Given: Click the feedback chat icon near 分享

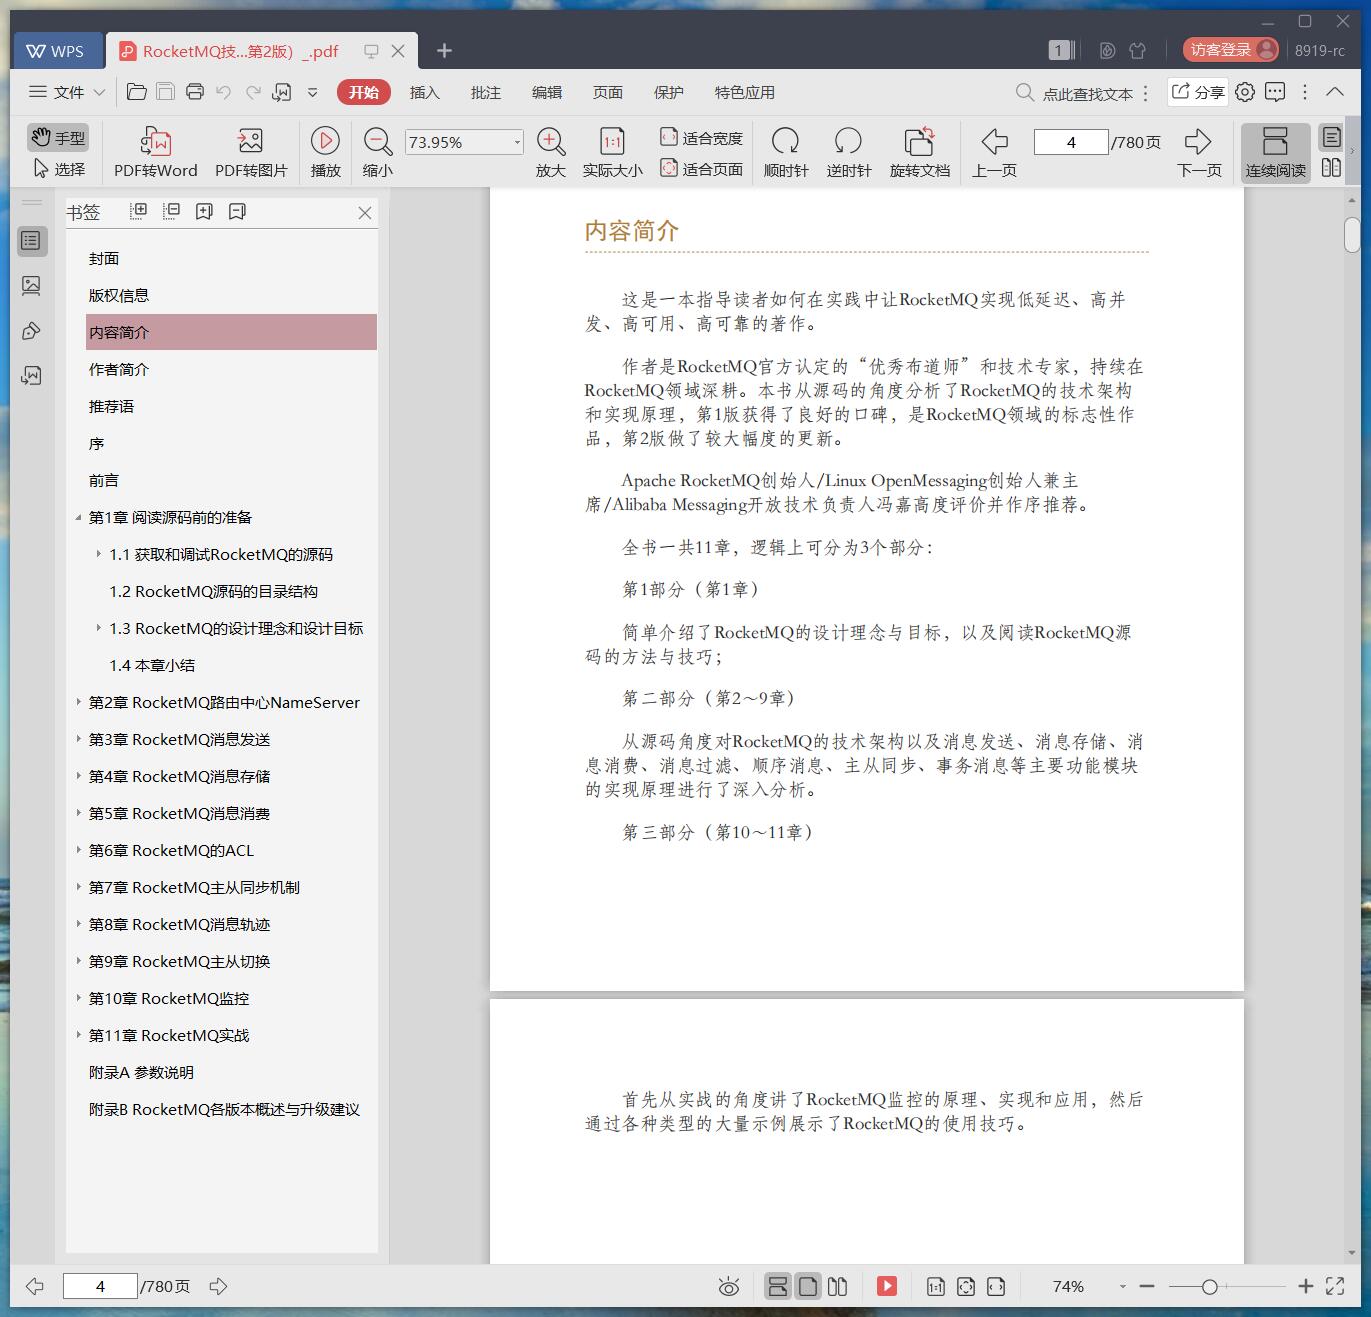Looking at the screenshot, I should coord(1275,92).
